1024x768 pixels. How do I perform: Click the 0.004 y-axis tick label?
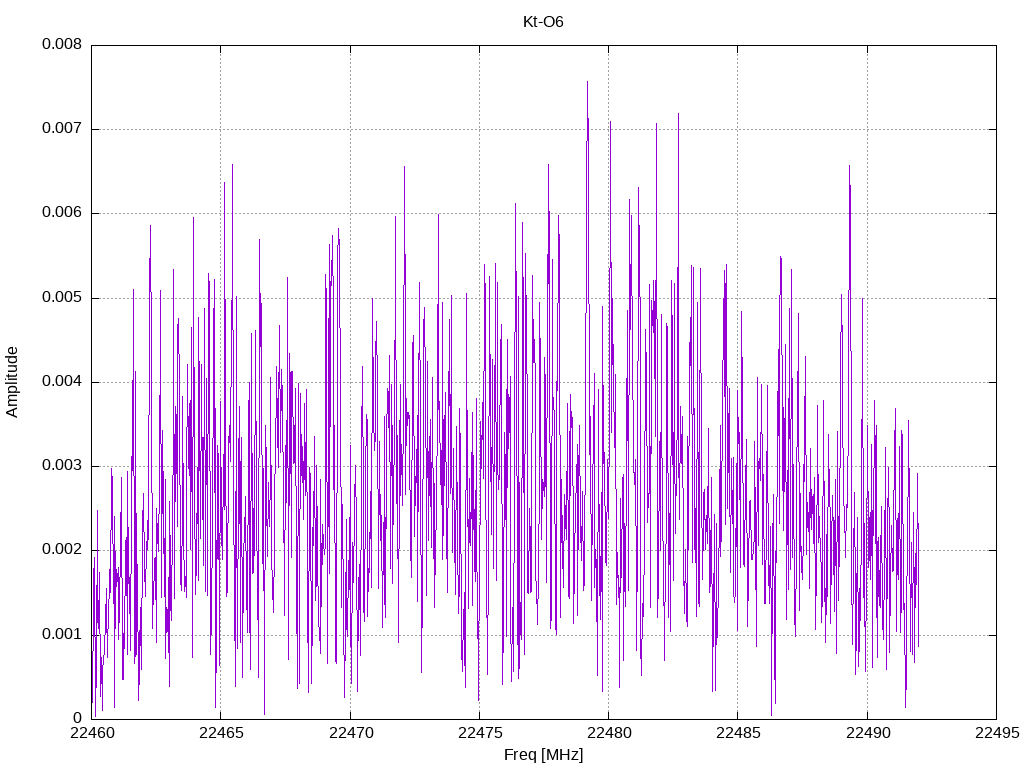click(62, 381)
